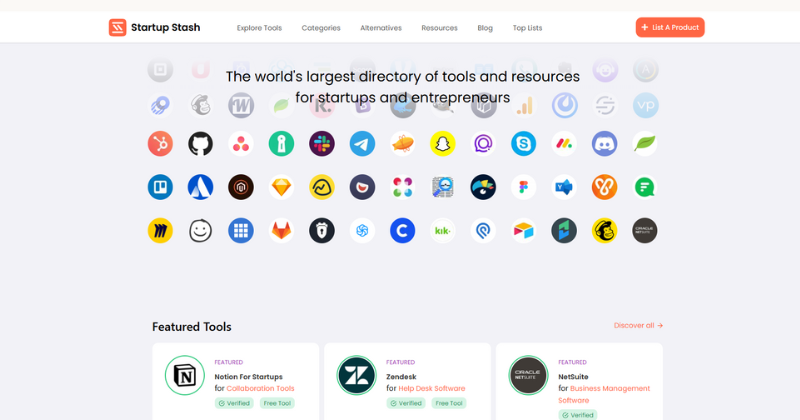Click the Verified badge on Notion card
800x420 pixels.
click(234, 403)
